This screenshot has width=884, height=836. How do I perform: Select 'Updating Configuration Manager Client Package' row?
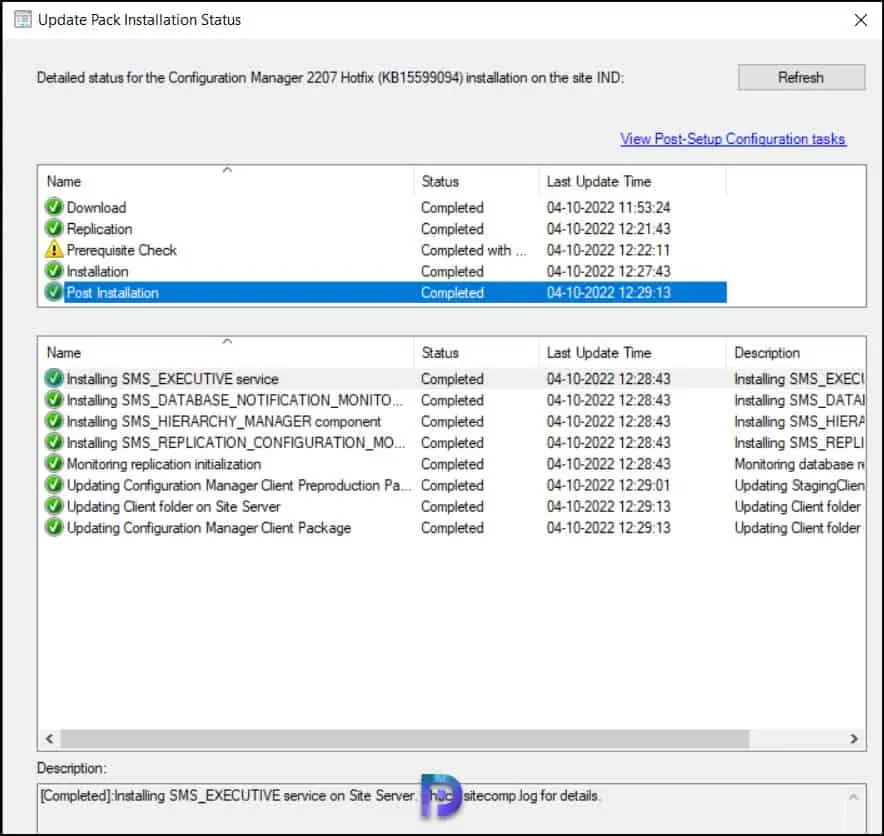pos(454,528)
